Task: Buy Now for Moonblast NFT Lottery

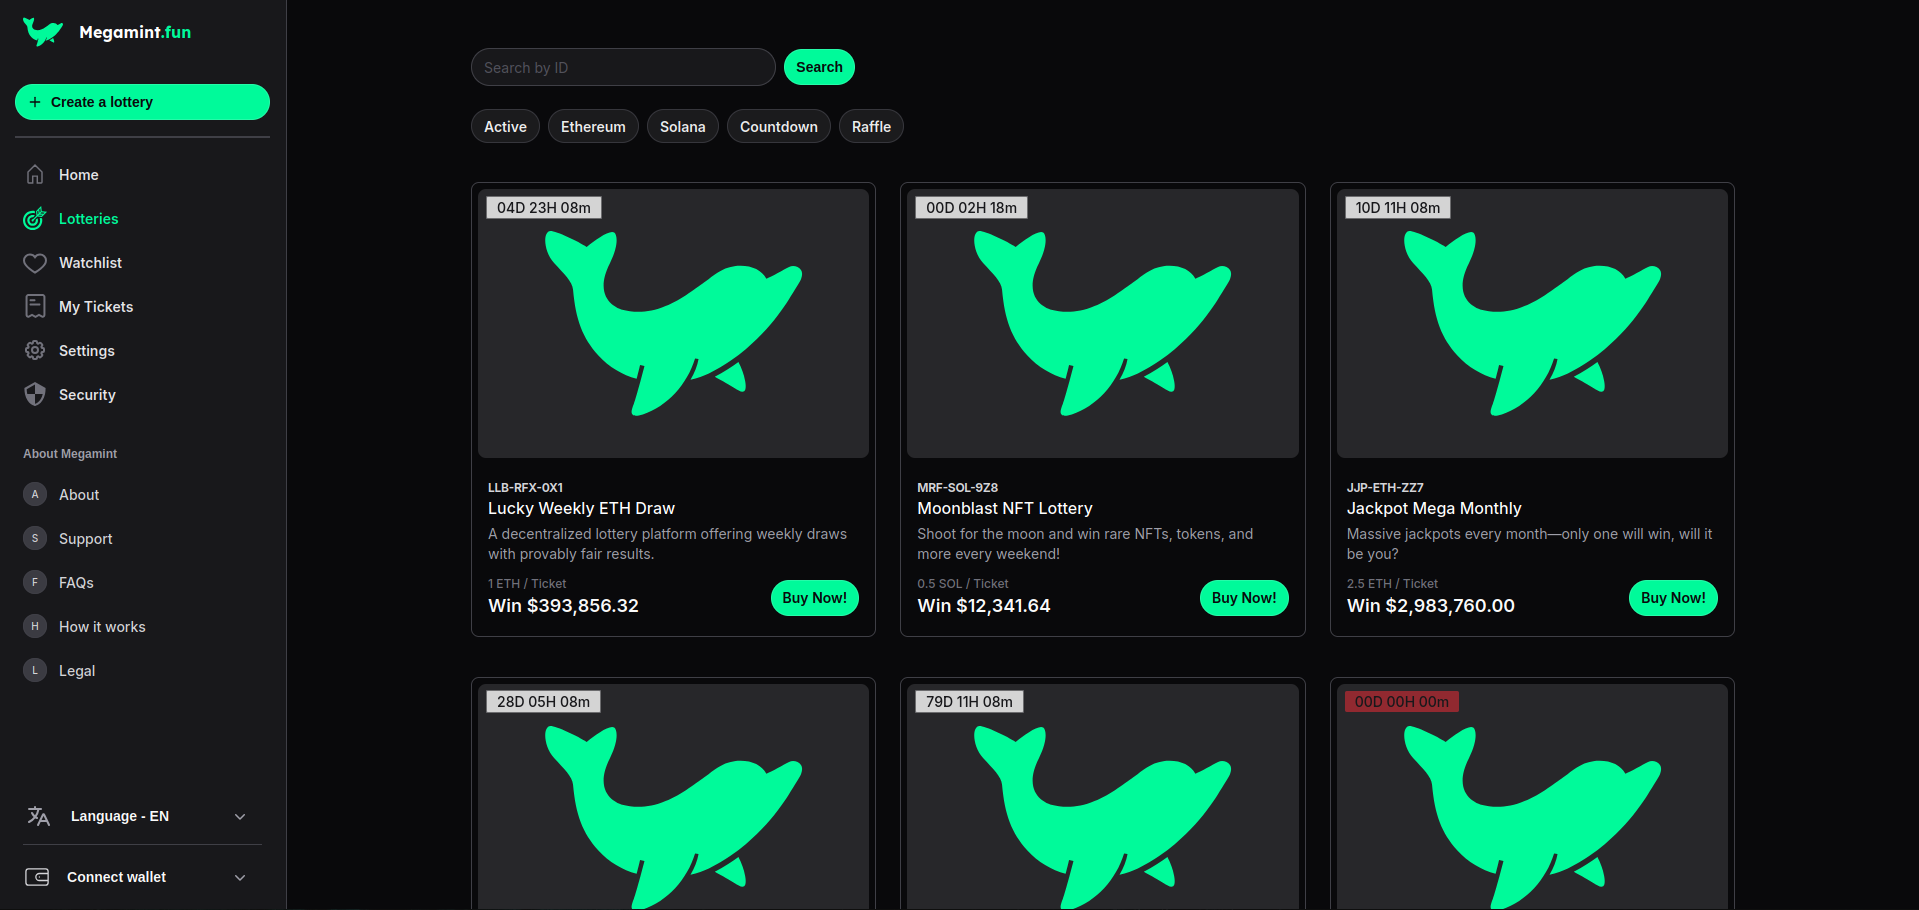Action: 1243,598
